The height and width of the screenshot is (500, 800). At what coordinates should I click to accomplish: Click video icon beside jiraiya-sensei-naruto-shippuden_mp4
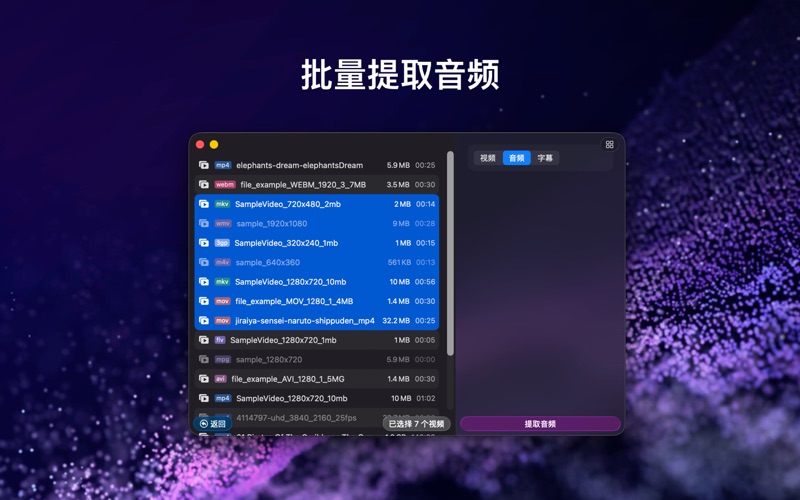204,320
